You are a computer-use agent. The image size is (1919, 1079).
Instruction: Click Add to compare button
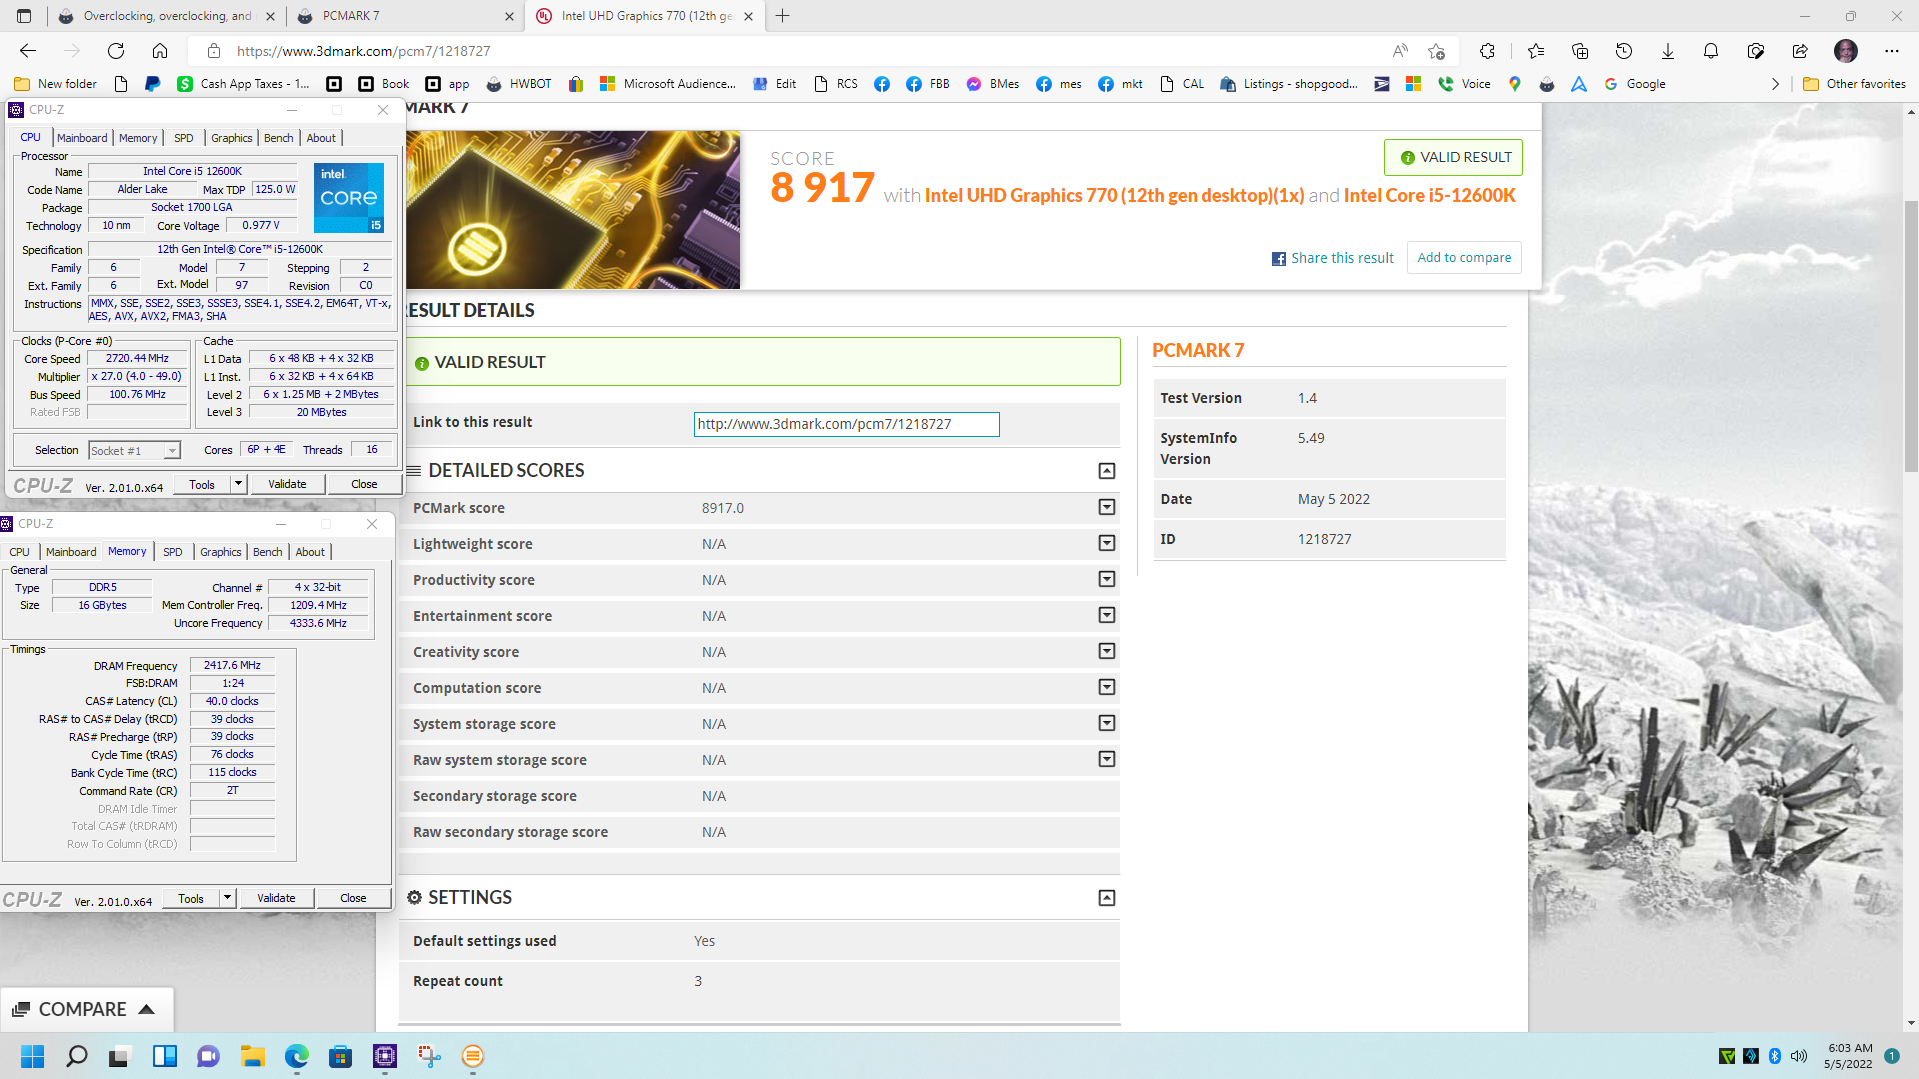(1464, 257)
